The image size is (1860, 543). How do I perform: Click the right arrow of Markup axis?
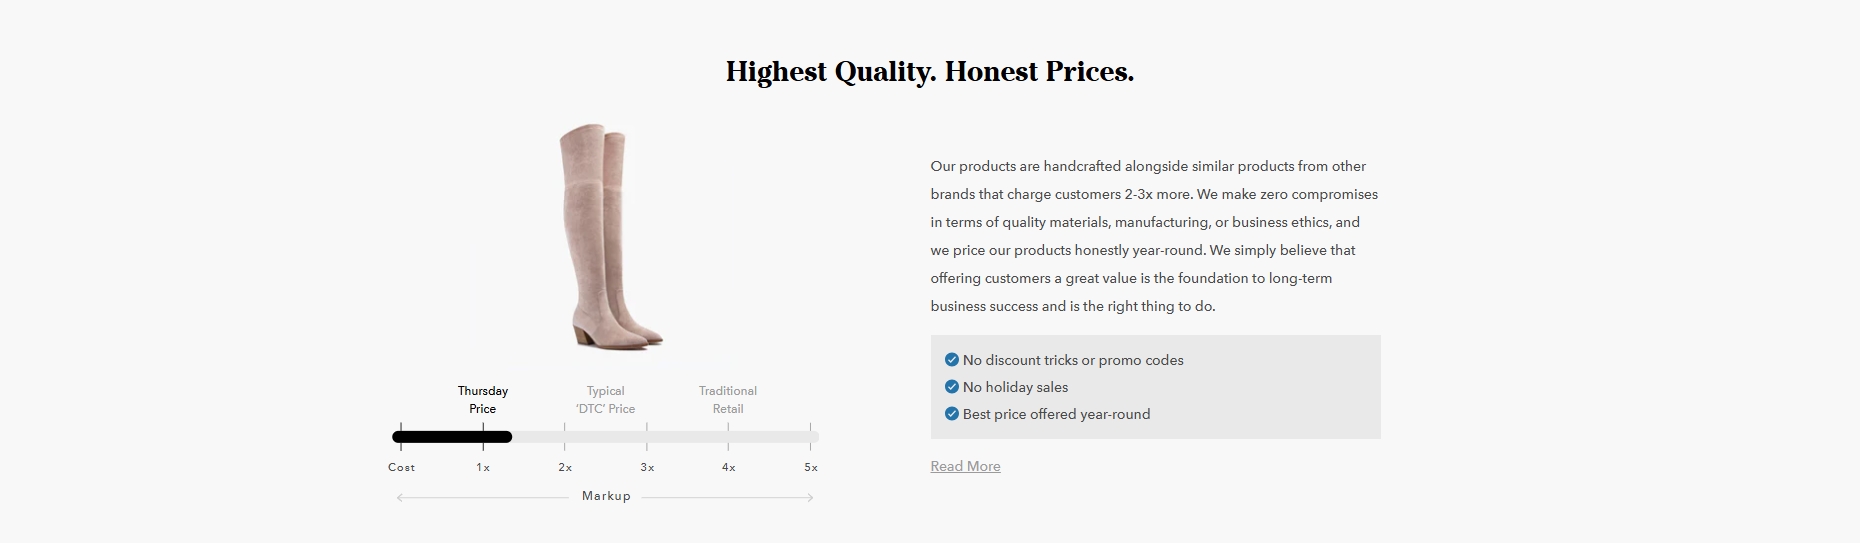pos(809,497)
